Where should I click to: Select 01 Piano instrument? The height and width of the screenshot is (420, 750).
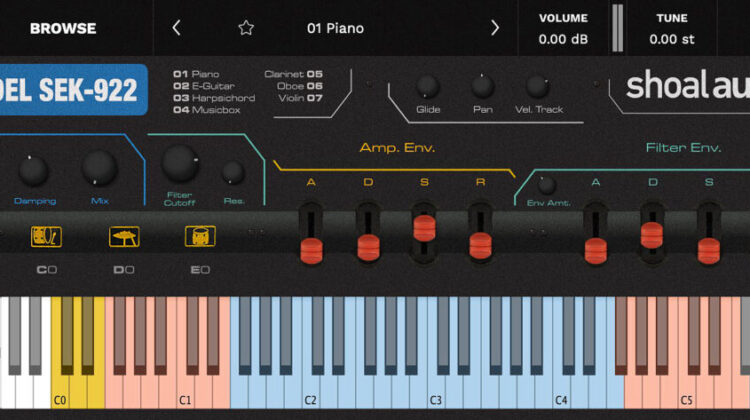pos(196,74)
